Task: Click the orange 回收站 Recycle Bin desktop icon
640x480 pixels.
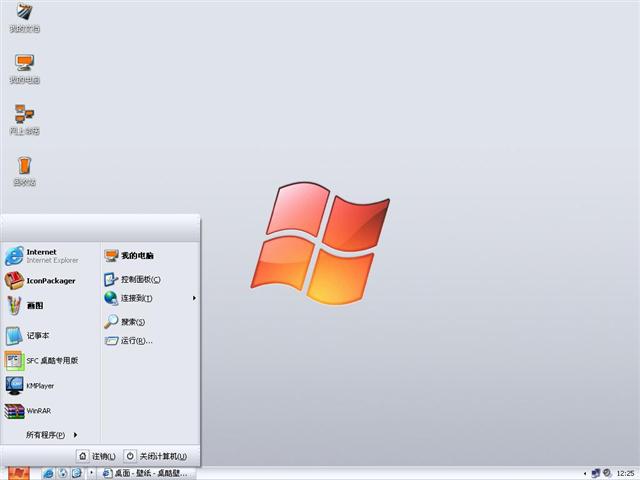Action: (x=24, y=171)
